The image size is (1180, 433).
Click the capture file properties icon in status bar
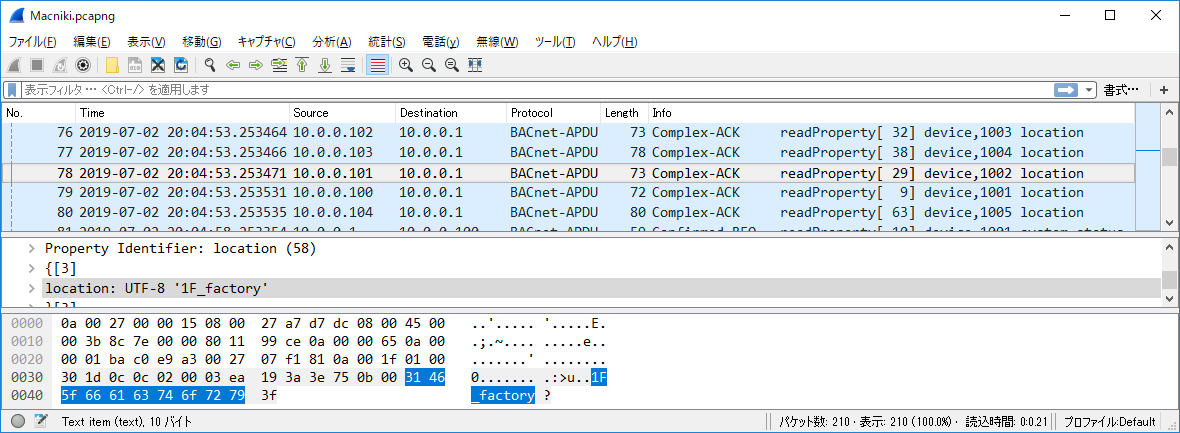pyautogui.click(x=41, y=421)
